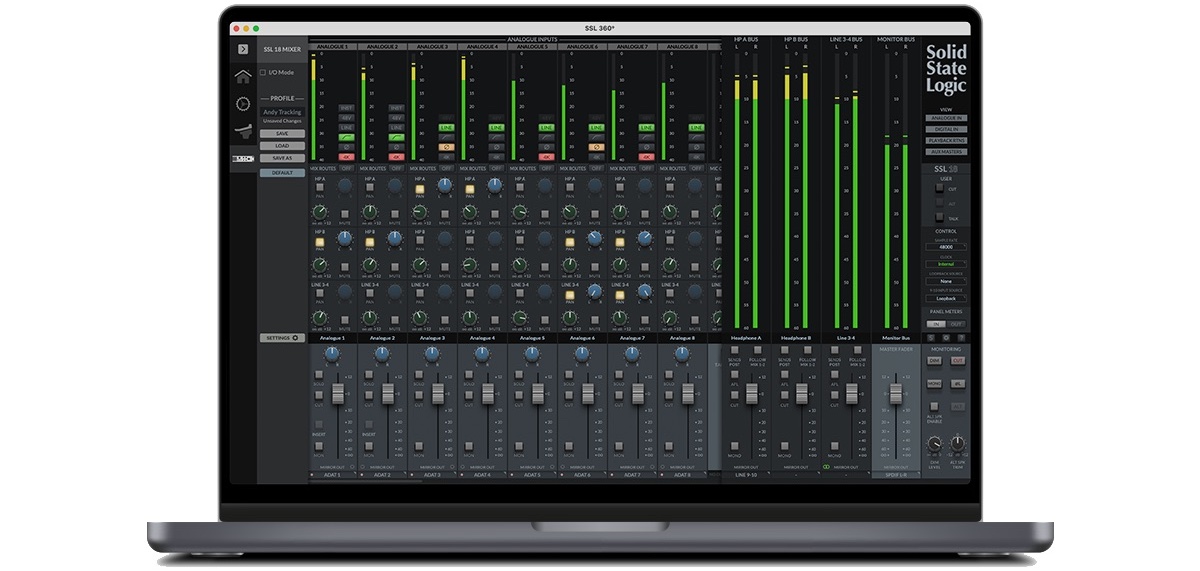Click the SAVE AS profile button

tap(282, 158)
